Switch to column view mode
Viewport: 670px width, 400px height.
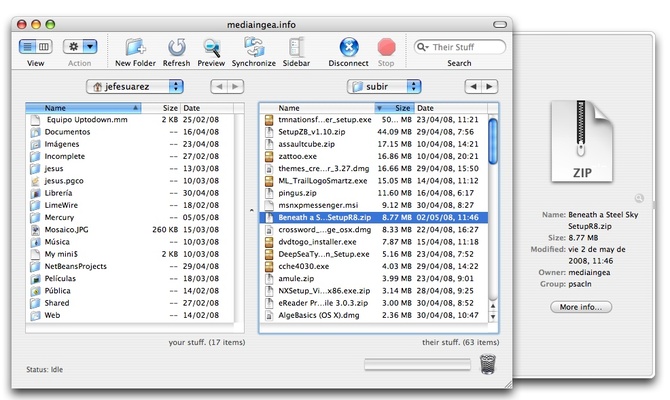point(44,47)
